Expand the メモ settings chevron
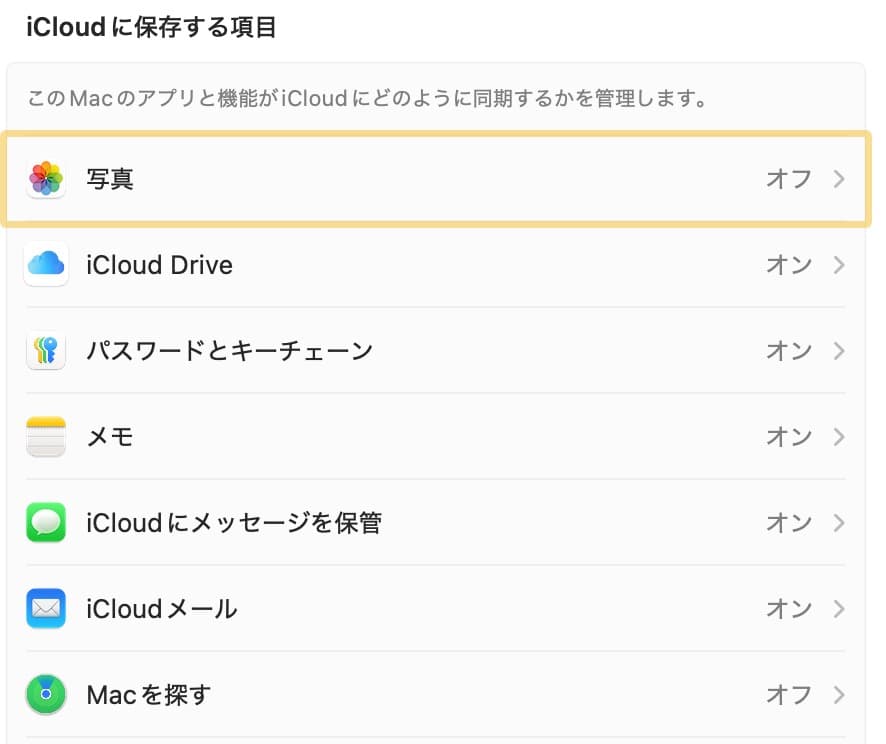Image resolution: width=886 pixels, height=744 pixels. 838,436
